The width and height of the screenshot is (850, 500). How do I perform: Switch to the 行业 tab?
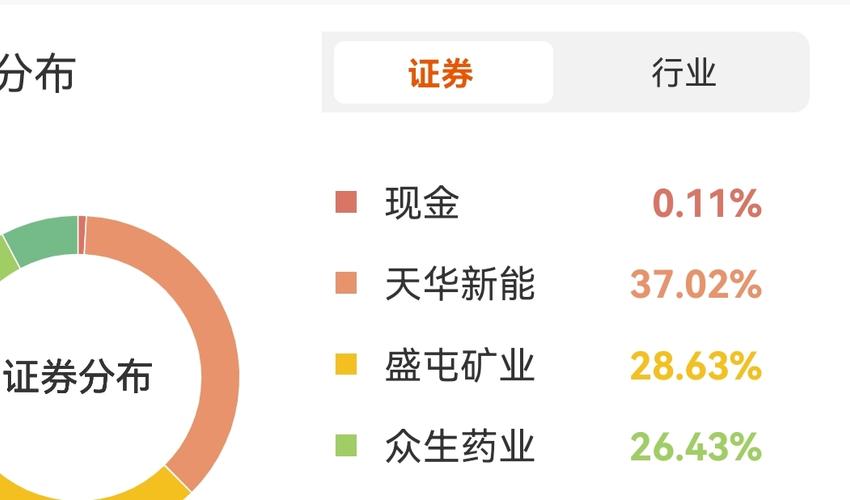[684, 73]
